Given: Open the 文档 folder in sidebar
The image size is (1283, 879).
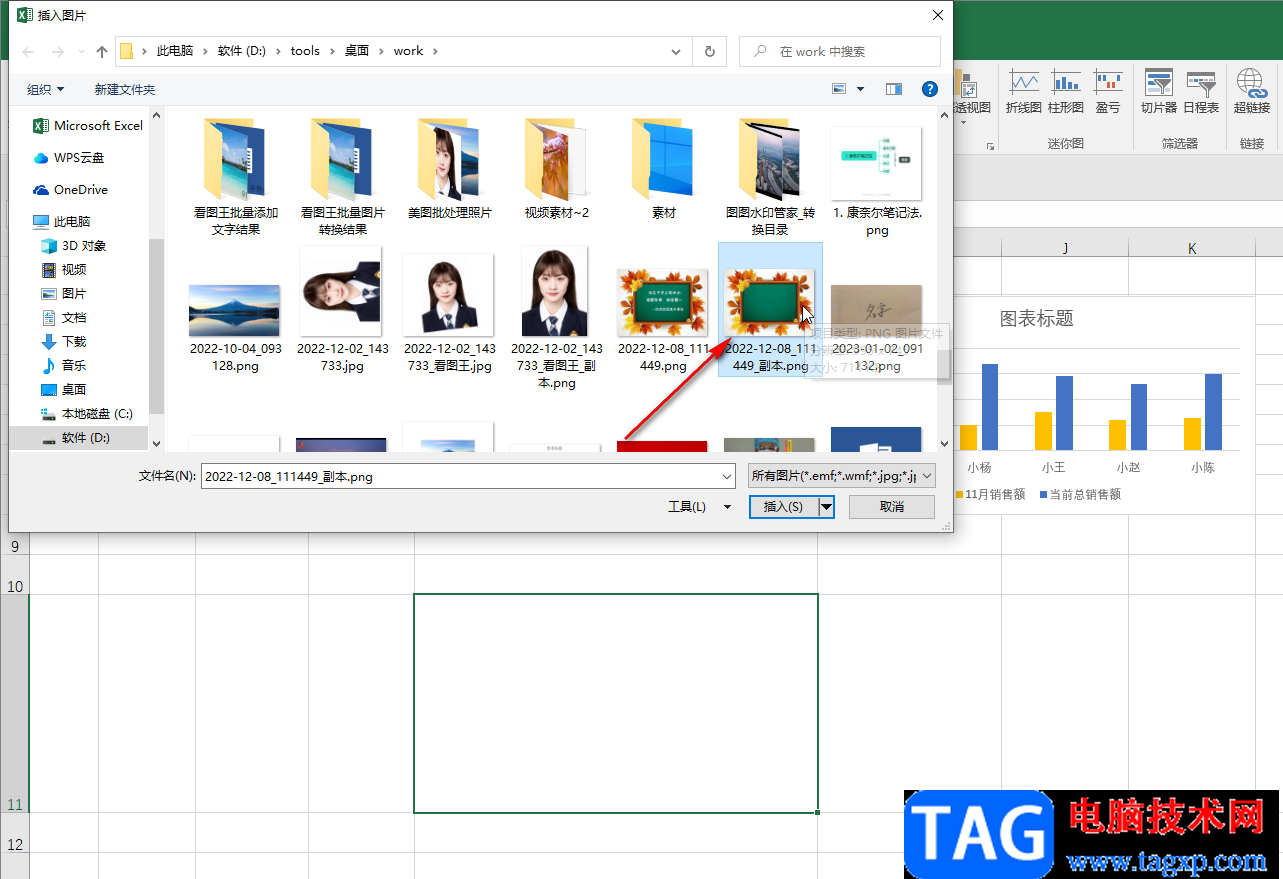Looking at the screenshot, I should (x=63, y=317).
